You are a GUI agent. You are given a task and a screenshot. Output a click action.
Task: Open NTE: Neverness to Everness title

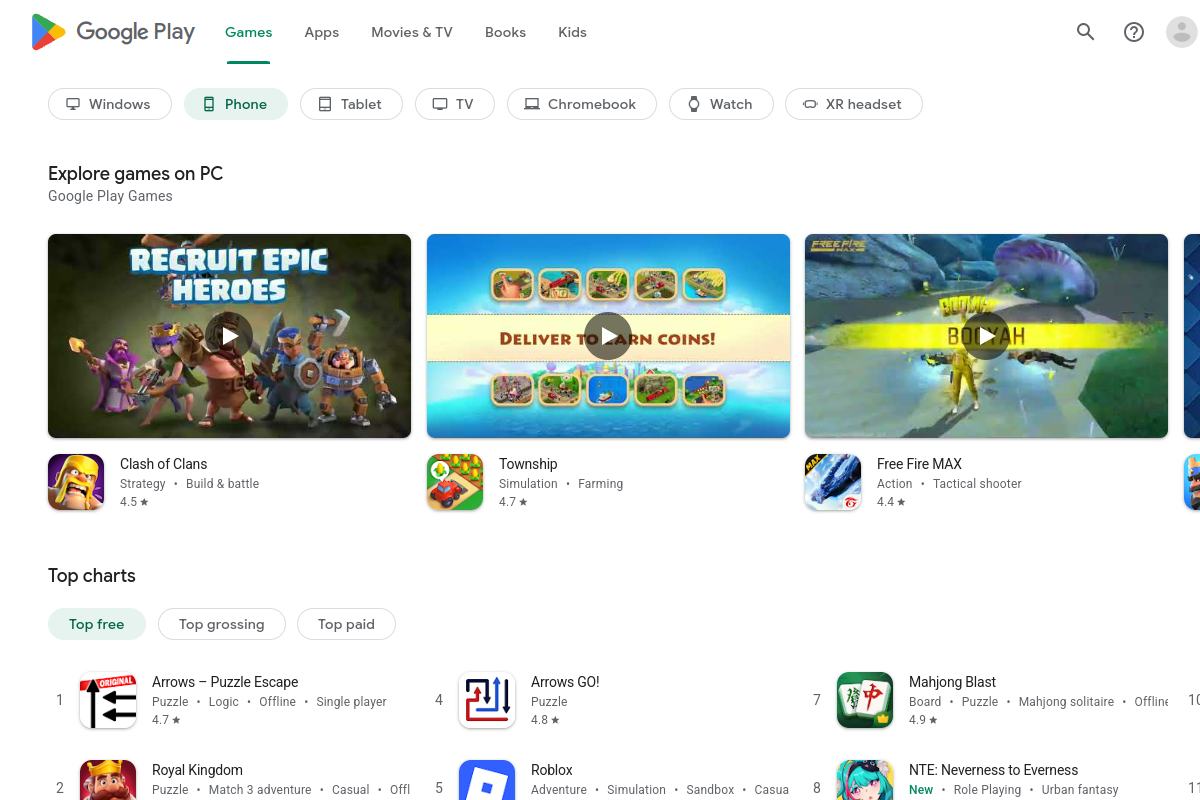click(x=993, y=770)
